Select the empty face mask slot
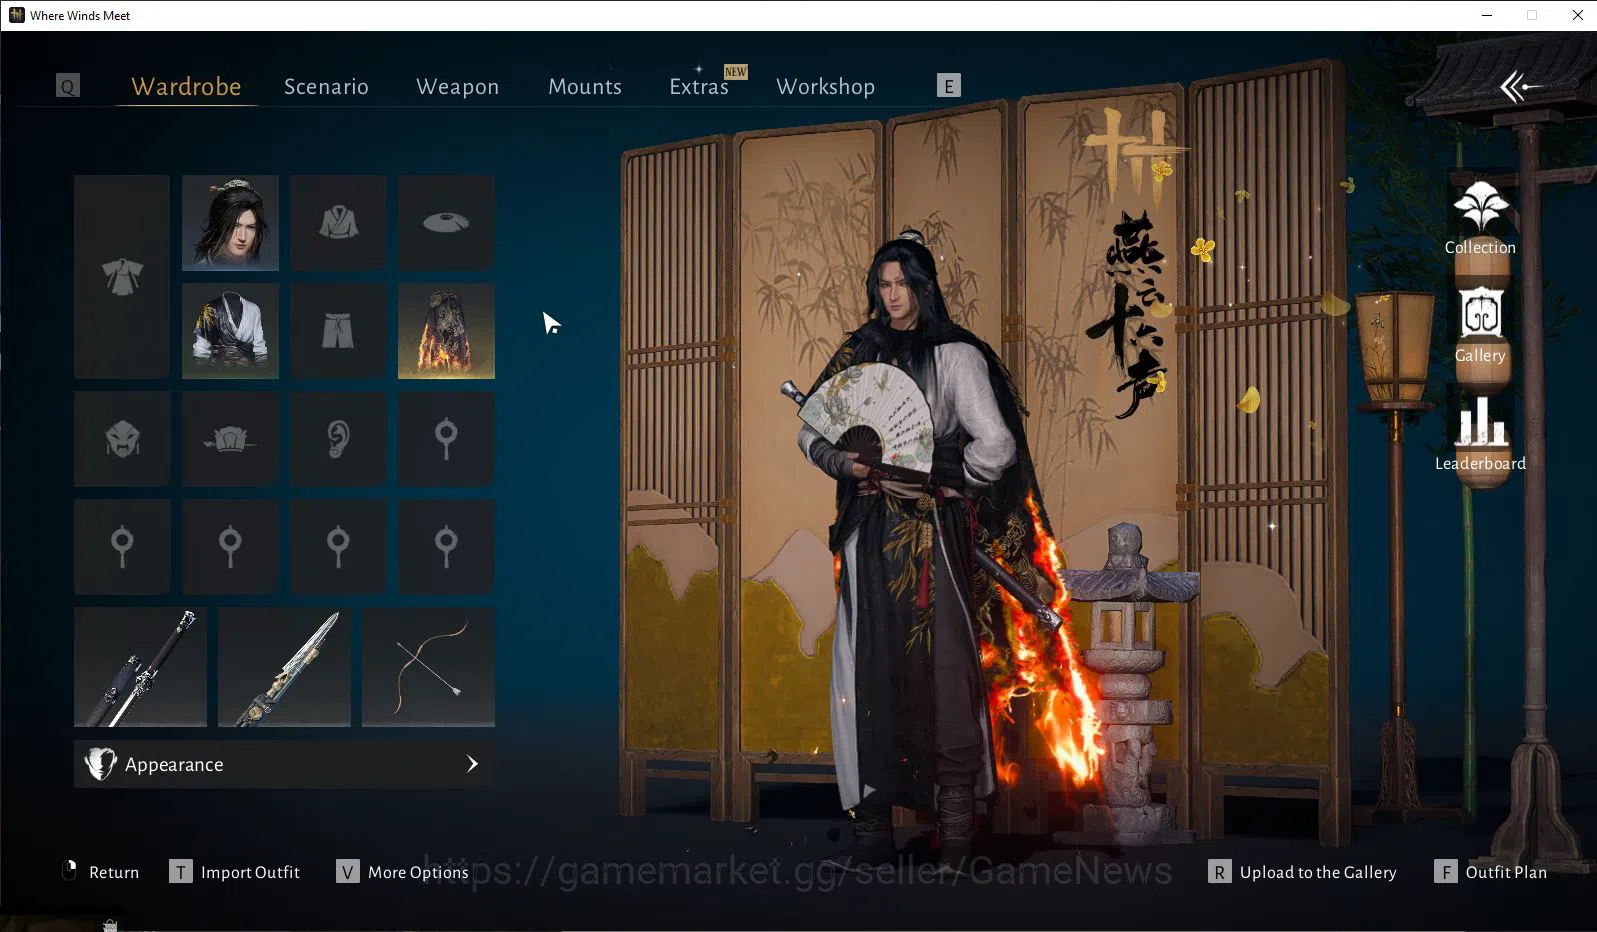 point(122,439)
